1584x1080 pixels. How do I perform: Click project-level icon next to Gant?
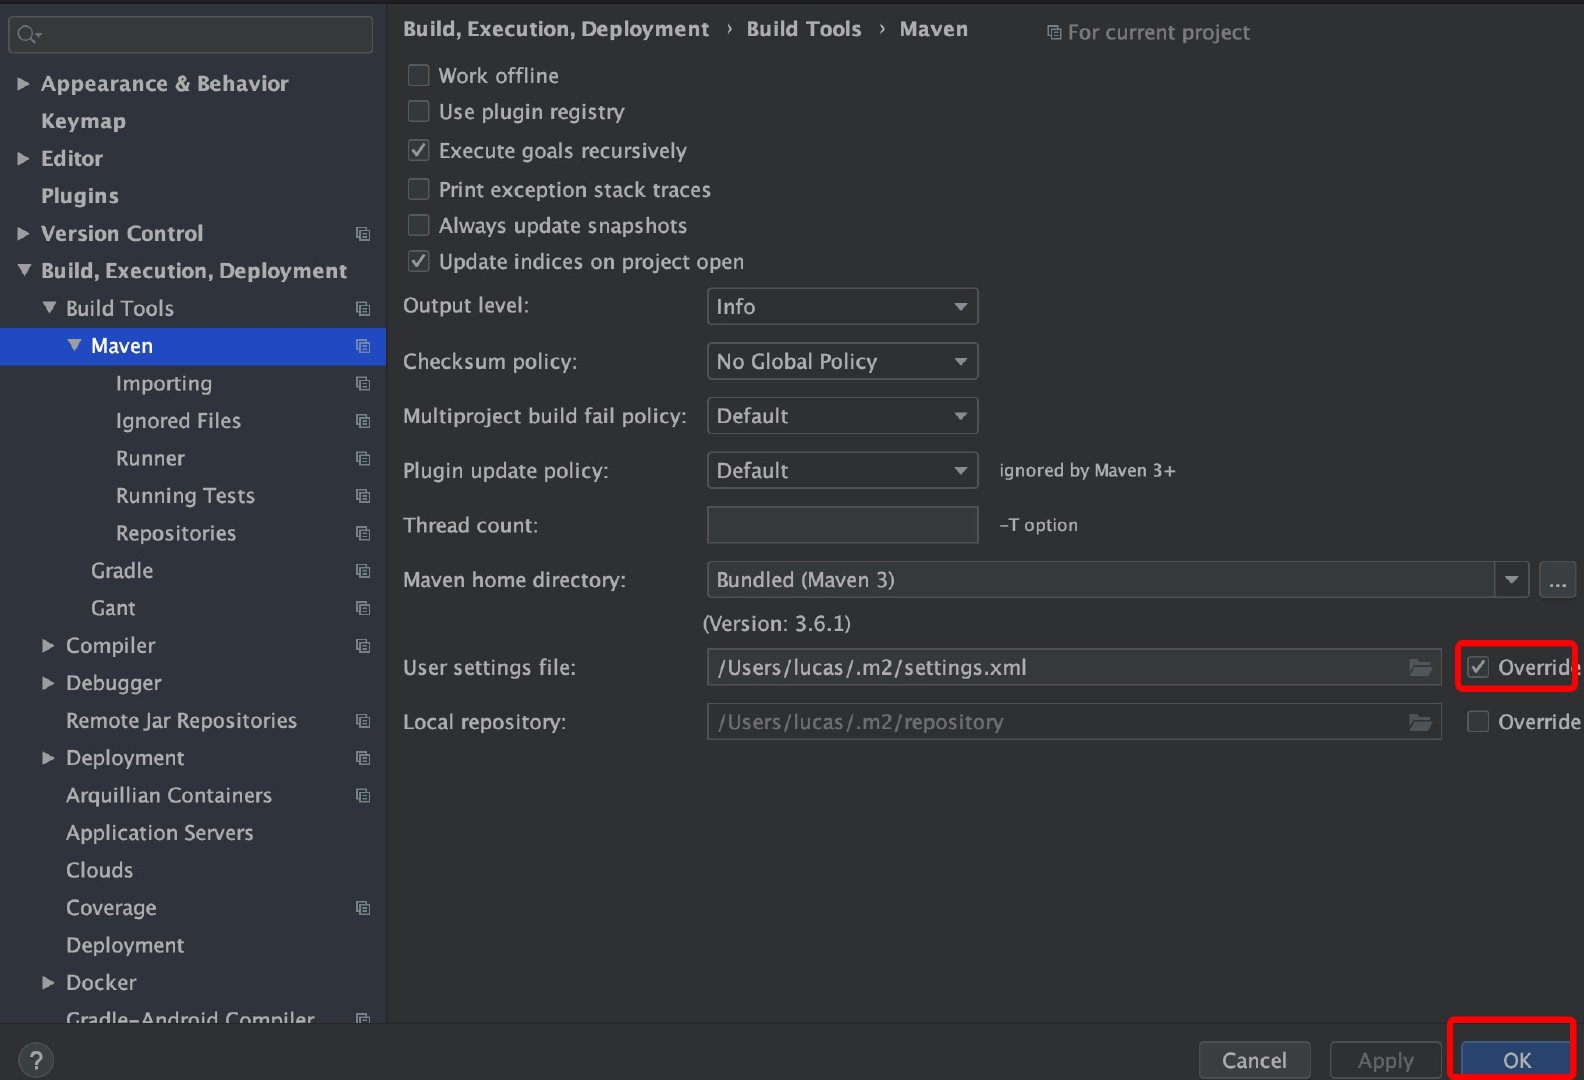point(363,608)
